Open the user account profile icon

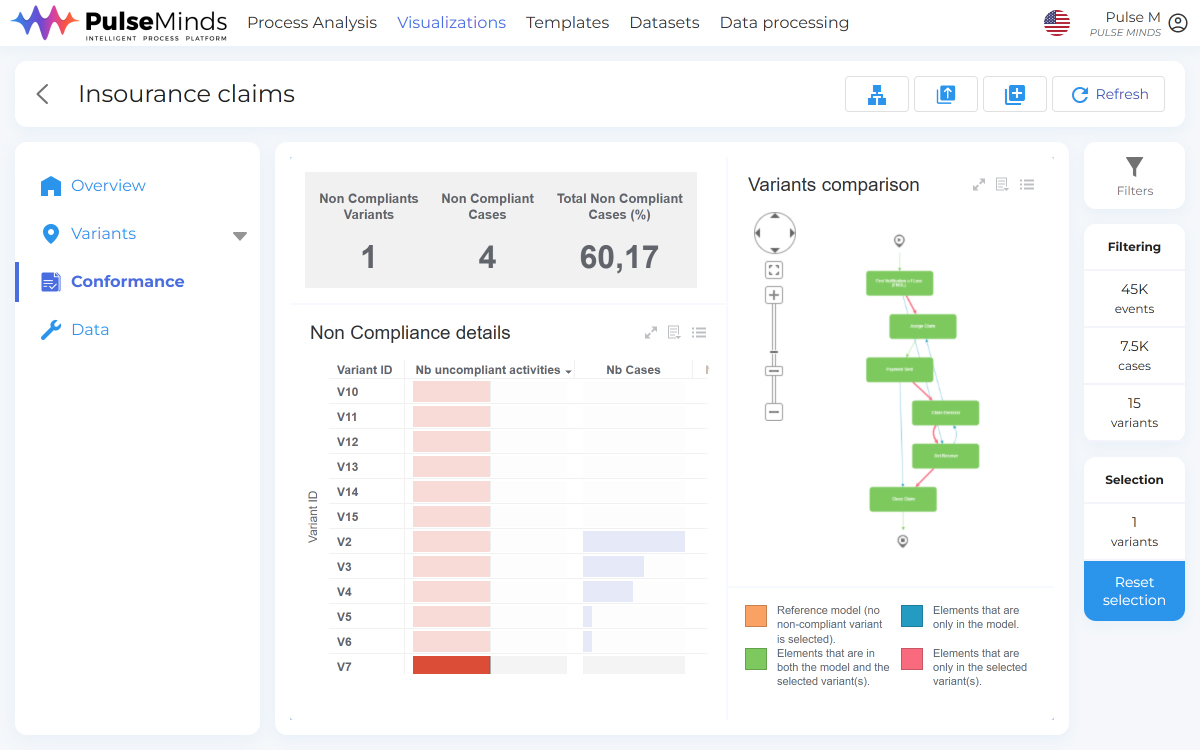point(1178,23)
